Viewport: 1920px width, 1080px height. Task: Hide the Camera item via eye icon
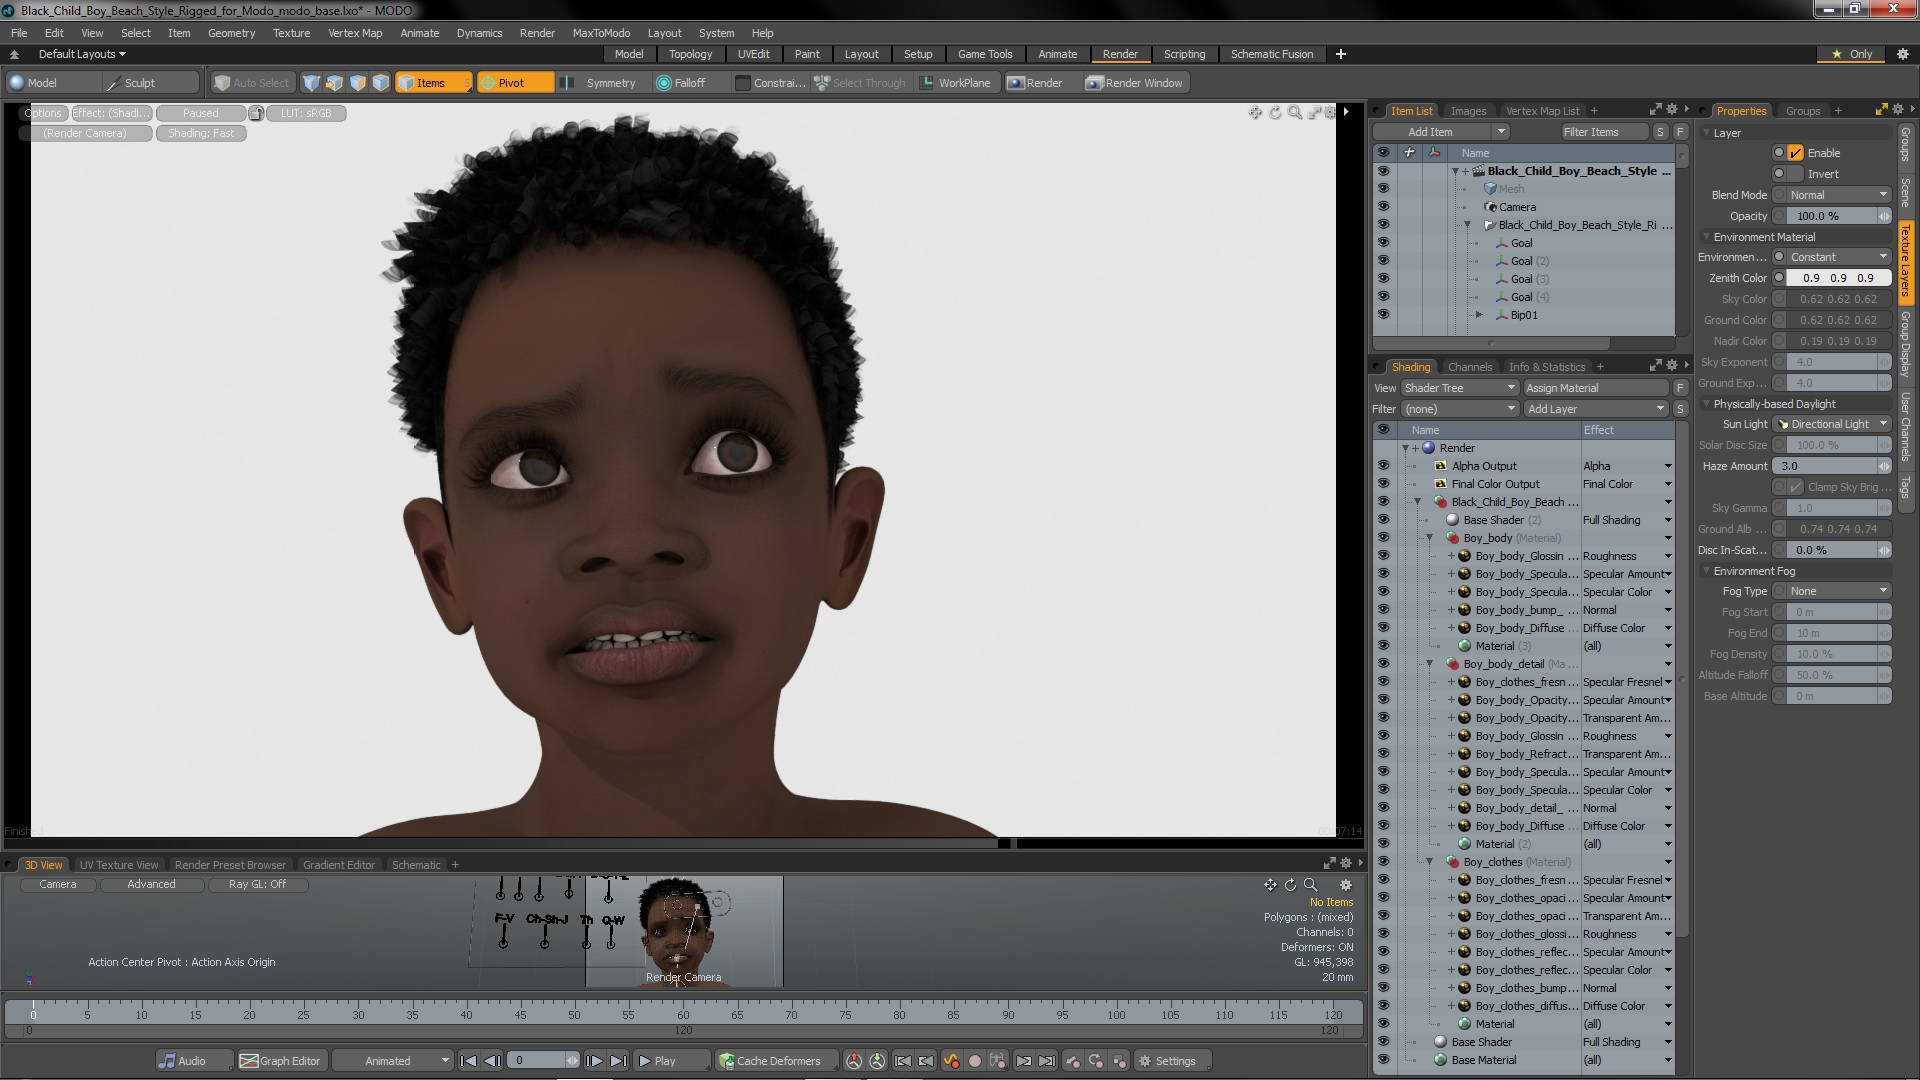pyautogui.click(x=1383, y=207)
